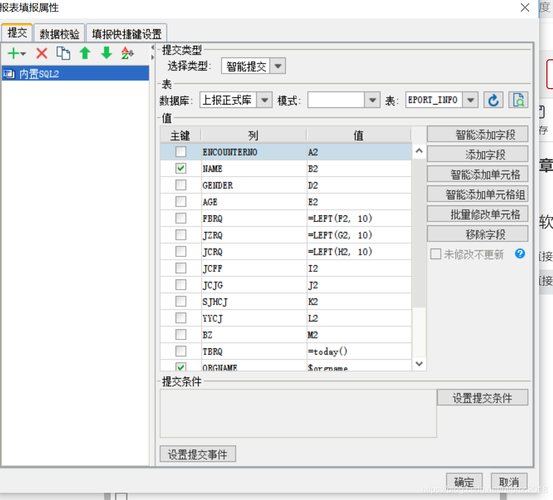Refresh the table list with blue arrow
The height and width of the screenshot is (500, 553).
pos(493,100)
